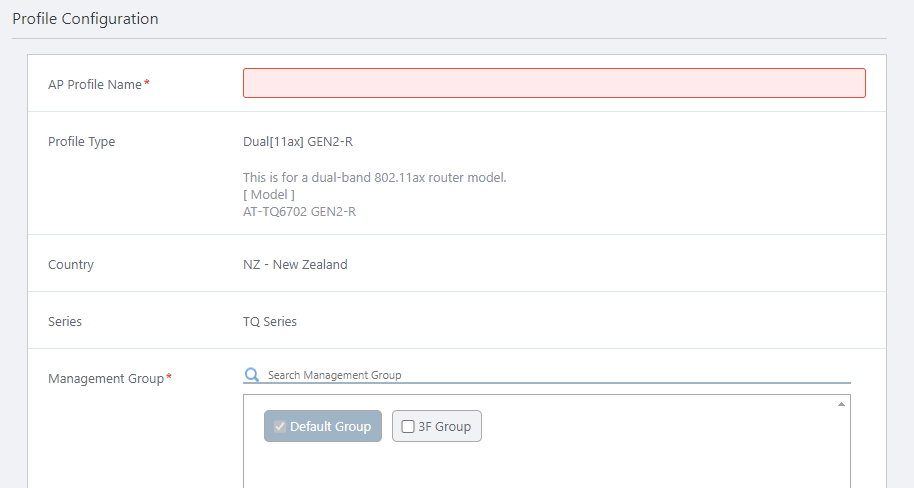
Task: Click the AP Profile Name label
Action: click(95, 85)
